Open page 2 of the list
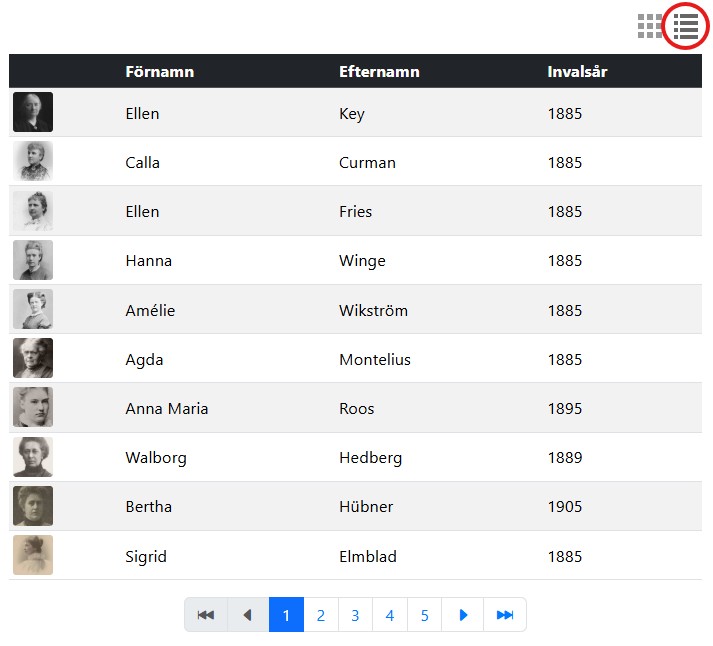713x646 pixels. pyautogui.click(x=320, y=615)
